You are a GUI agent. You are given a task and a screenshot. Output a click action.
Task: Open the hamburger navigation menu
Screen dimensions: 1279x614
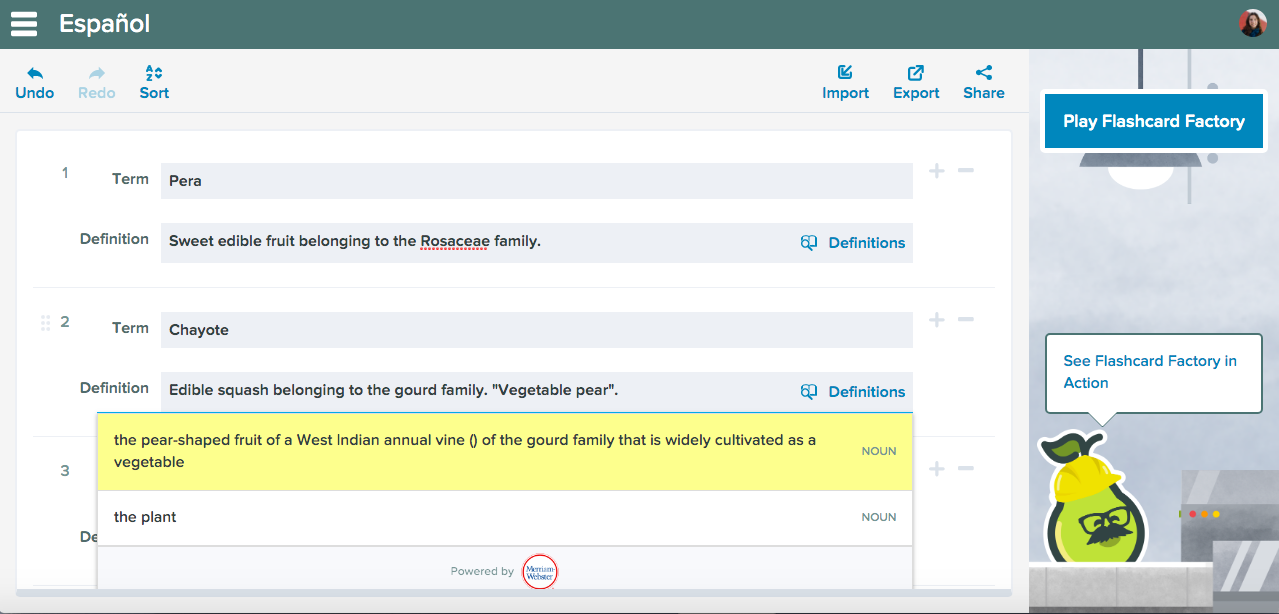23,22
